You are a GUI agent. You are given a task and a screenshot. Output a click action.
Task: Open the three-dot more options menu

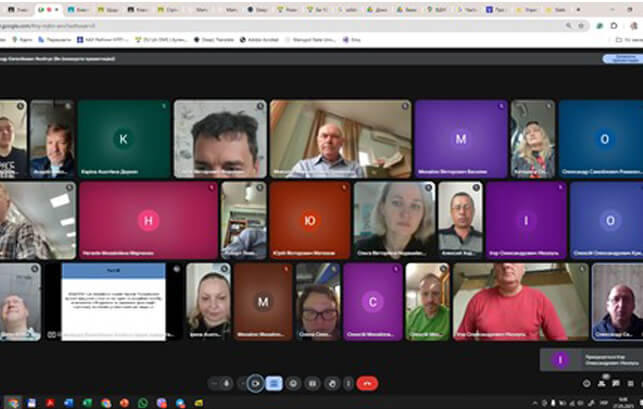[347, 383]
